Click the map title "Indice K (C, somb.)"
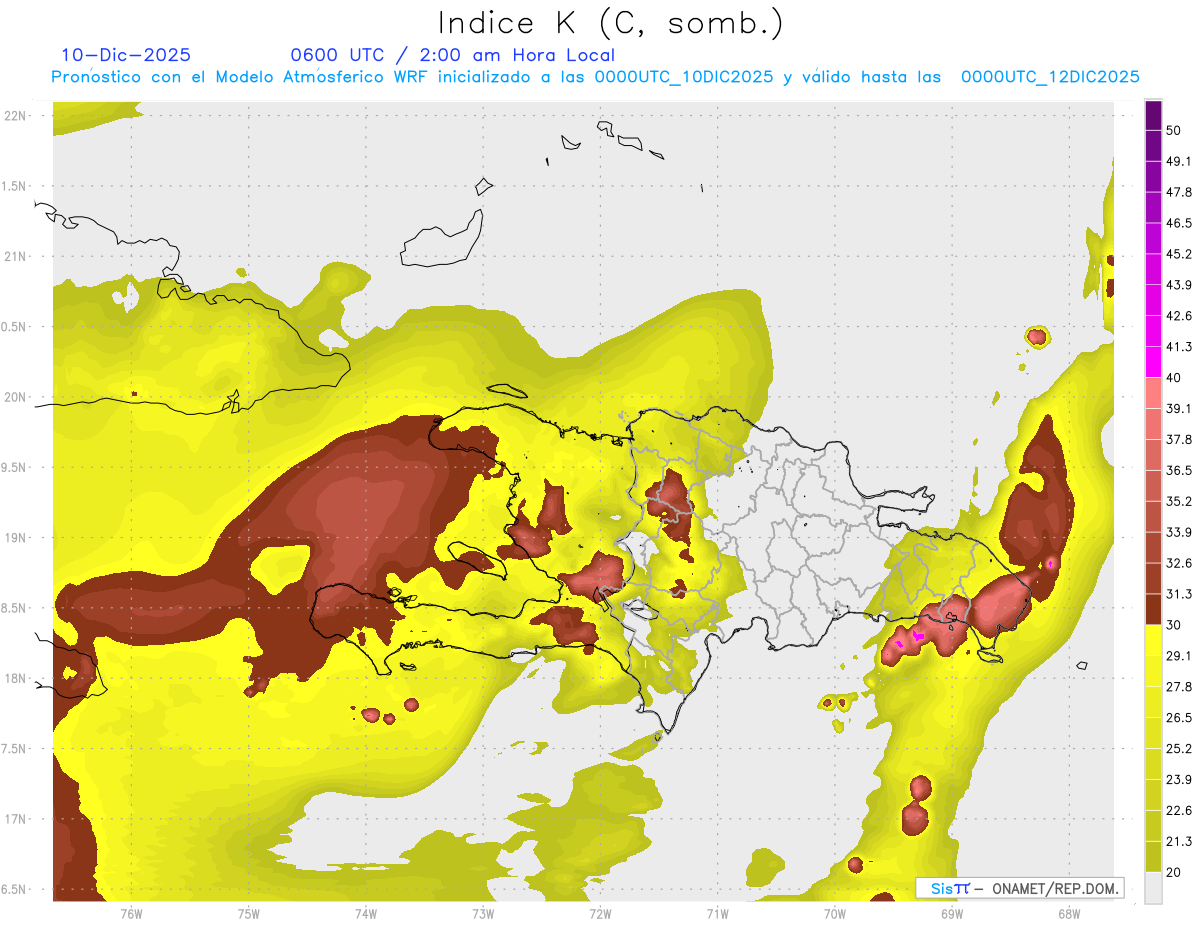 point(611,23)
